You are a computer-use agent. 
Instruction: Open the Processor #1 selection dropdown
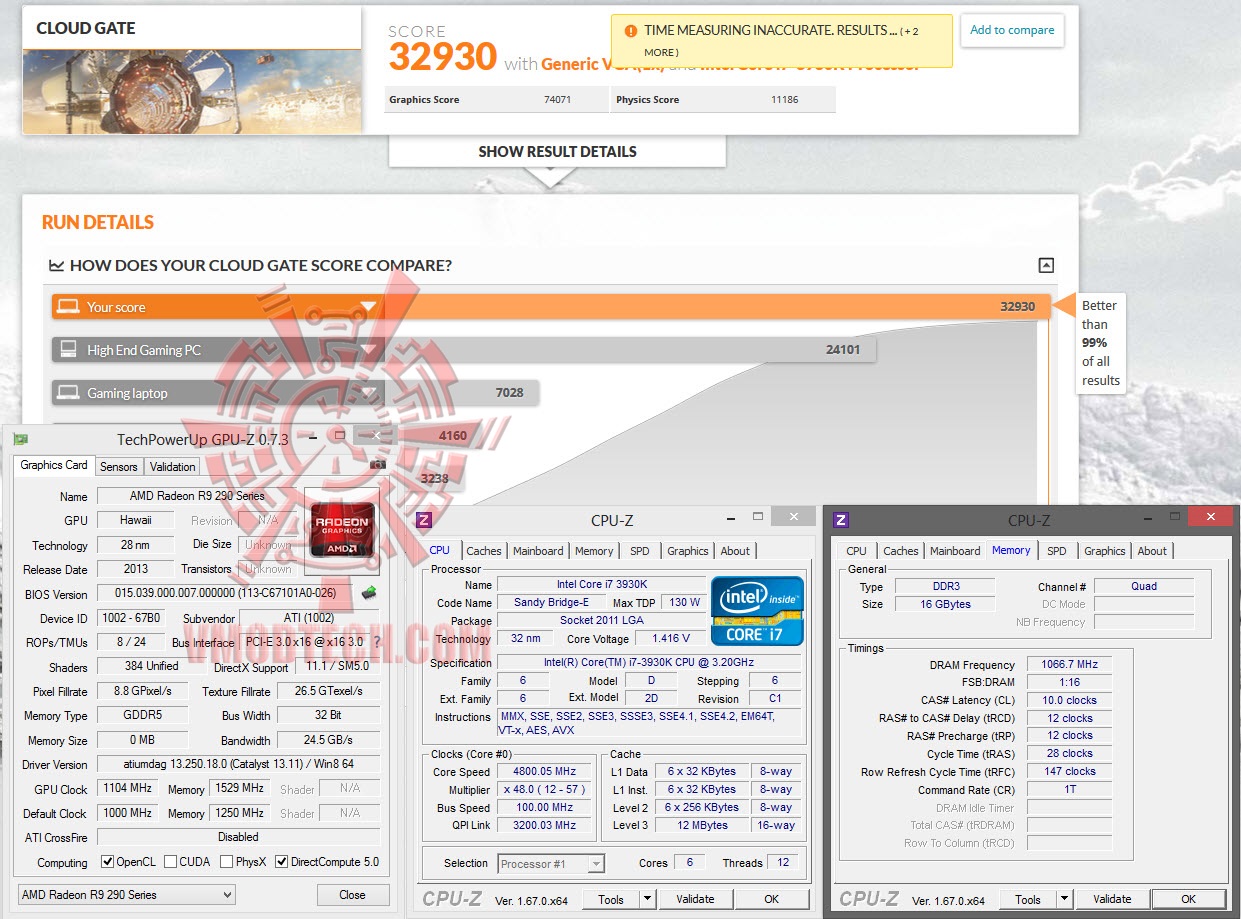click(552, 863)
